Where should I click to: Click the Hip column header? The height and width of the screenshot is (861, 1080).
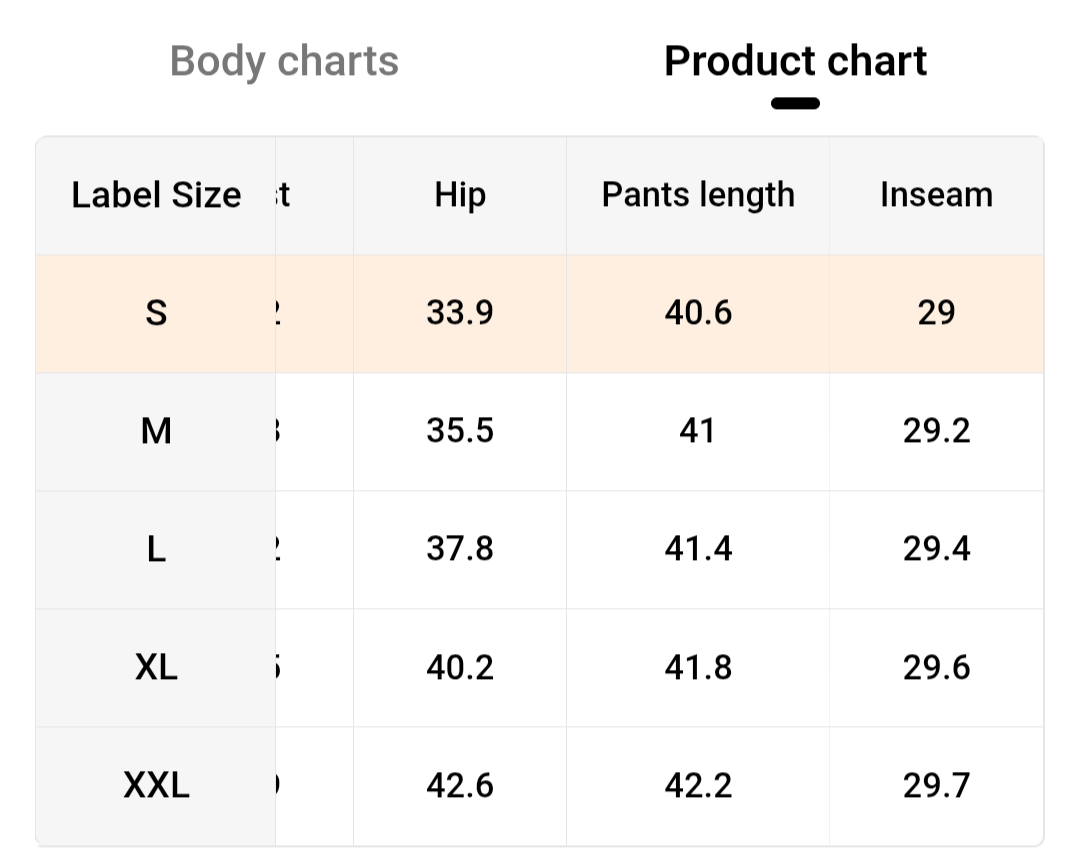click(460, 195)
